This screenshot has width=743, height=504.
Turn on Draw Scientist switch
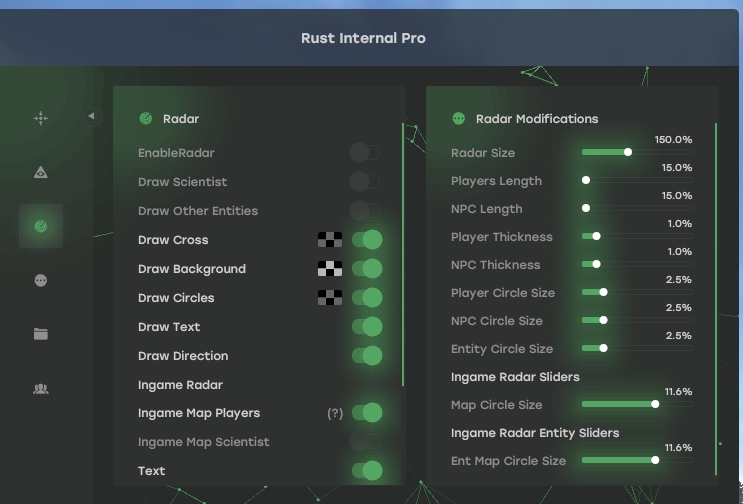365,181
